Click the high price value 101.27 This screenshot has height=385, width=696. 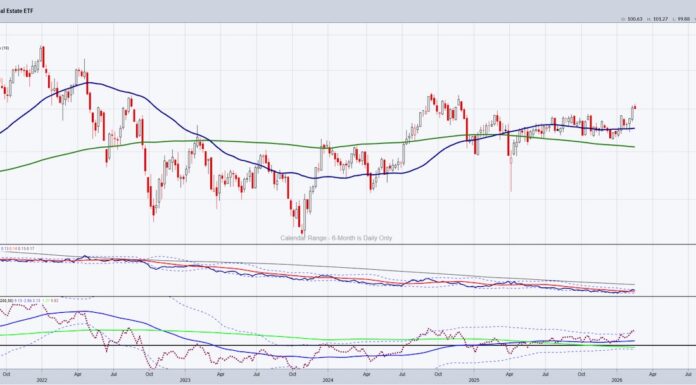coord(660,19)
